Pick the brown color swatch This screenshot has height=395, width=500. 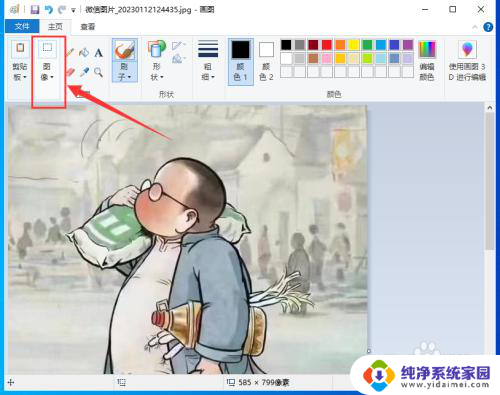(x=313, y=58)
